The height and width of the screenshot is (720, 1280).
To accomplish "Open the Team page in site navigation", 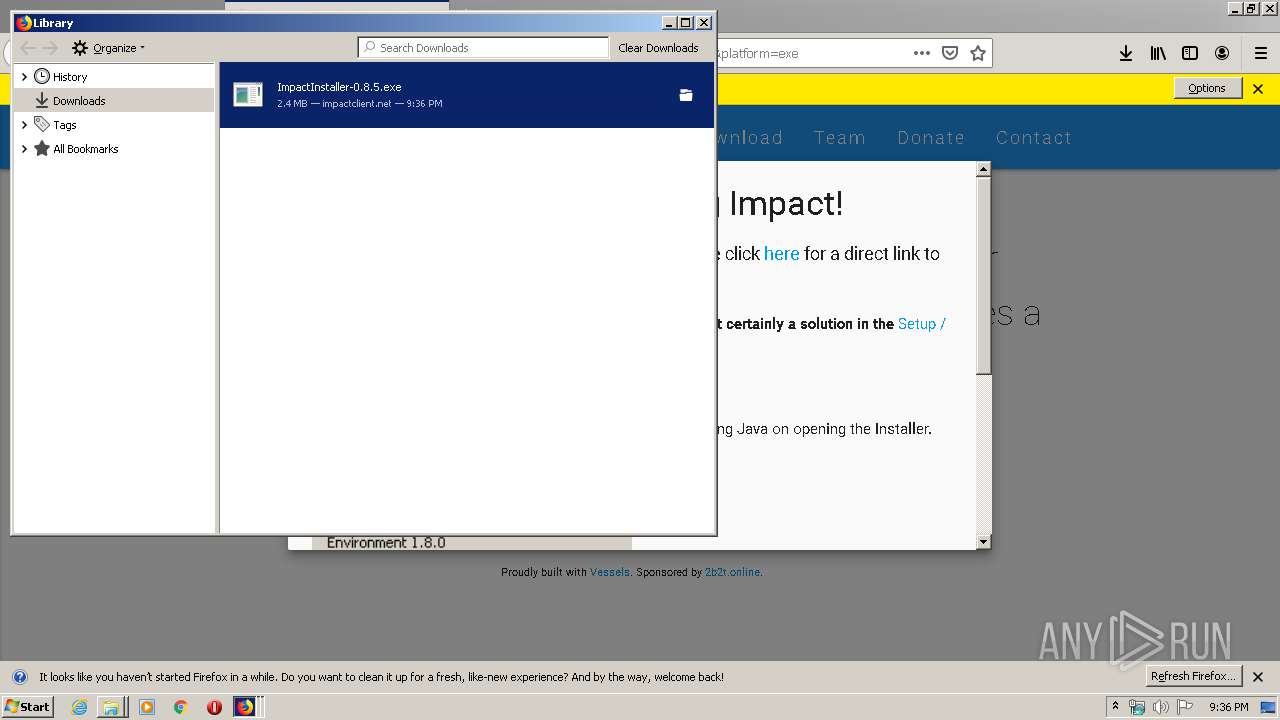I will click(x=840, y=138).
